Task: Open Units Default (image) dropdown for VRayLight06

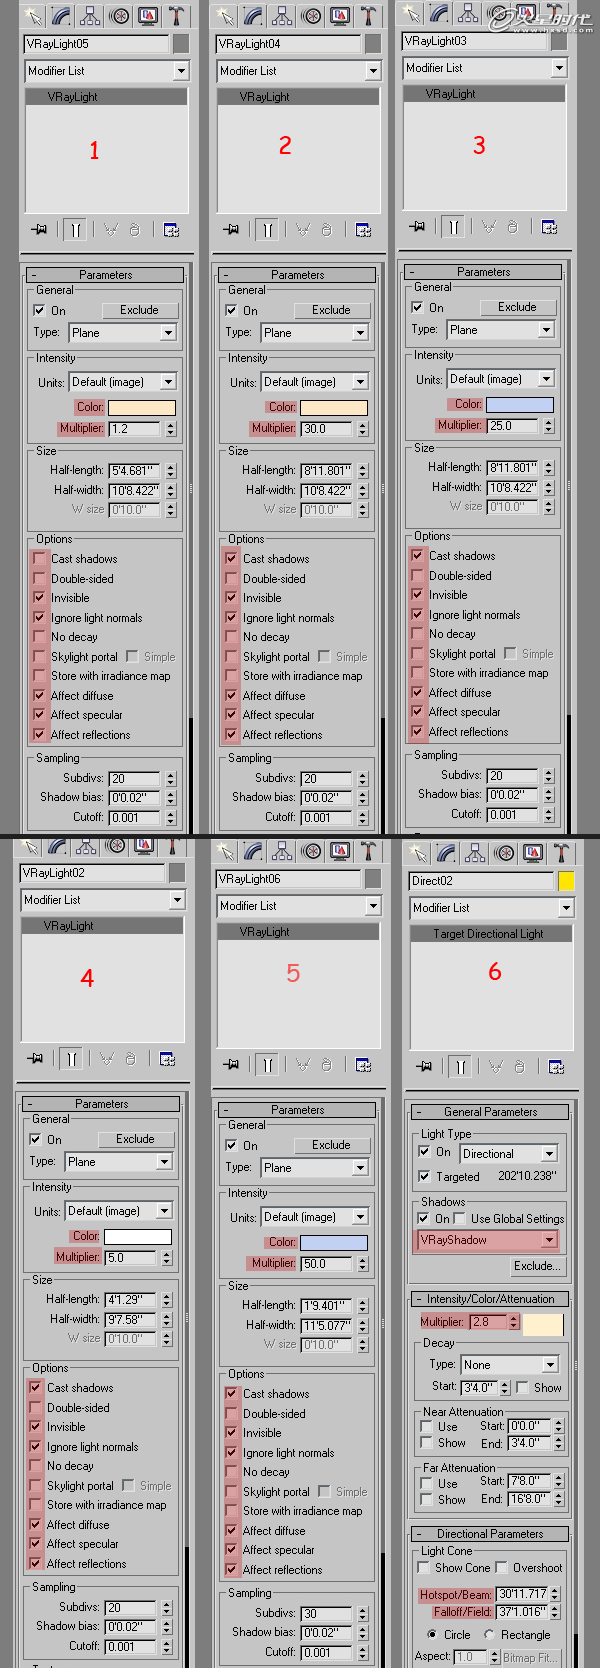Action: [316, 1217]
